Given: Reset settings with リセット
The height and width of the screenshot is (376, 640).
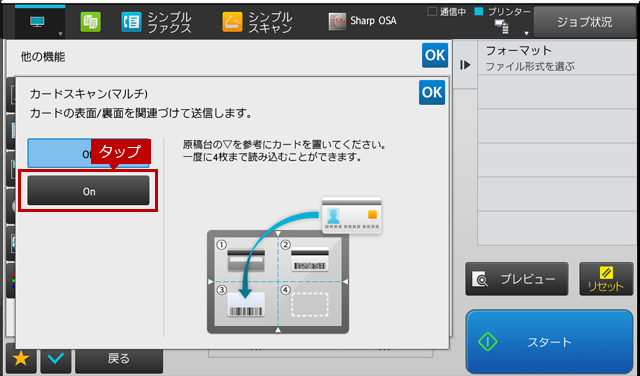Looking at the screenshot, I should 606,279.
